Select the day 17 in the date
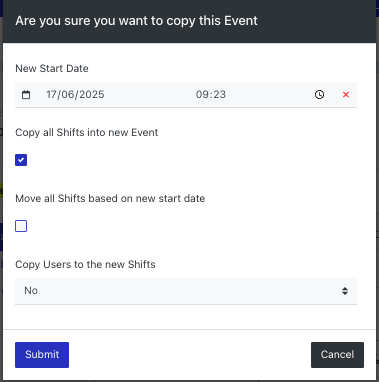Screen dimensions: 379x382 (51, 94)
